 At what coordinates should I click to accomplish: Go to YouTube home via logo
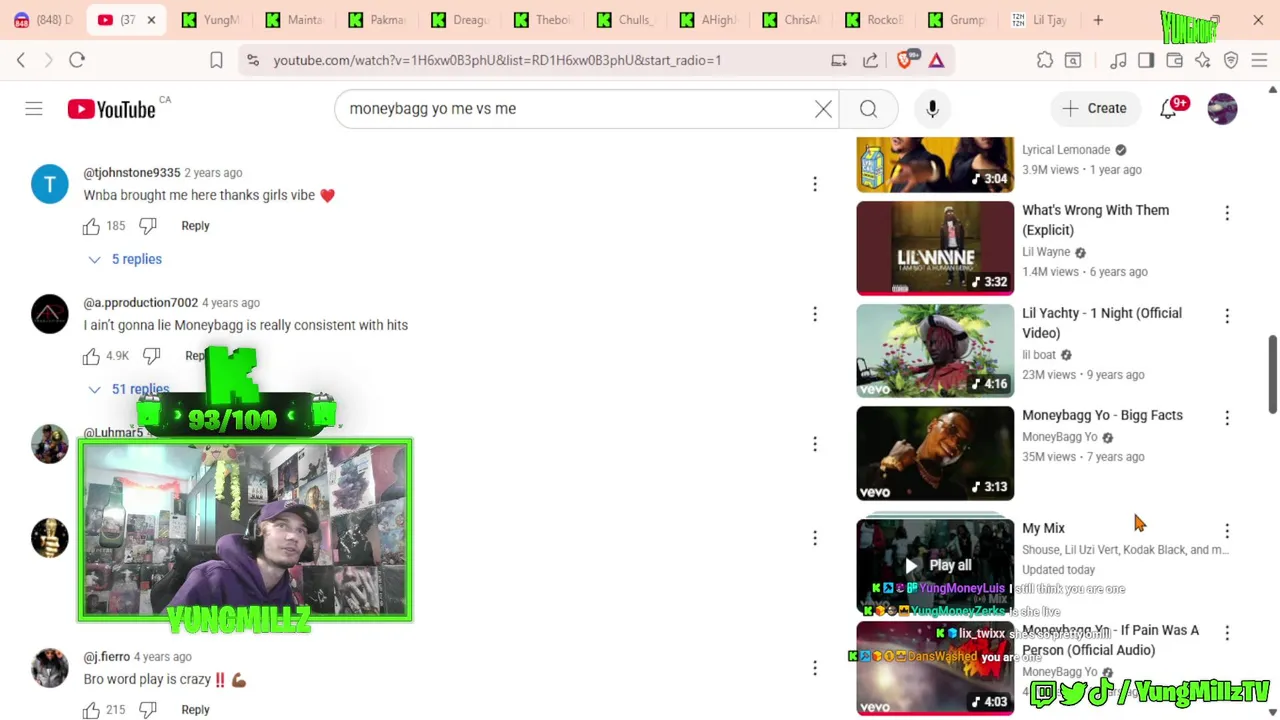click(x=111, y=108)
